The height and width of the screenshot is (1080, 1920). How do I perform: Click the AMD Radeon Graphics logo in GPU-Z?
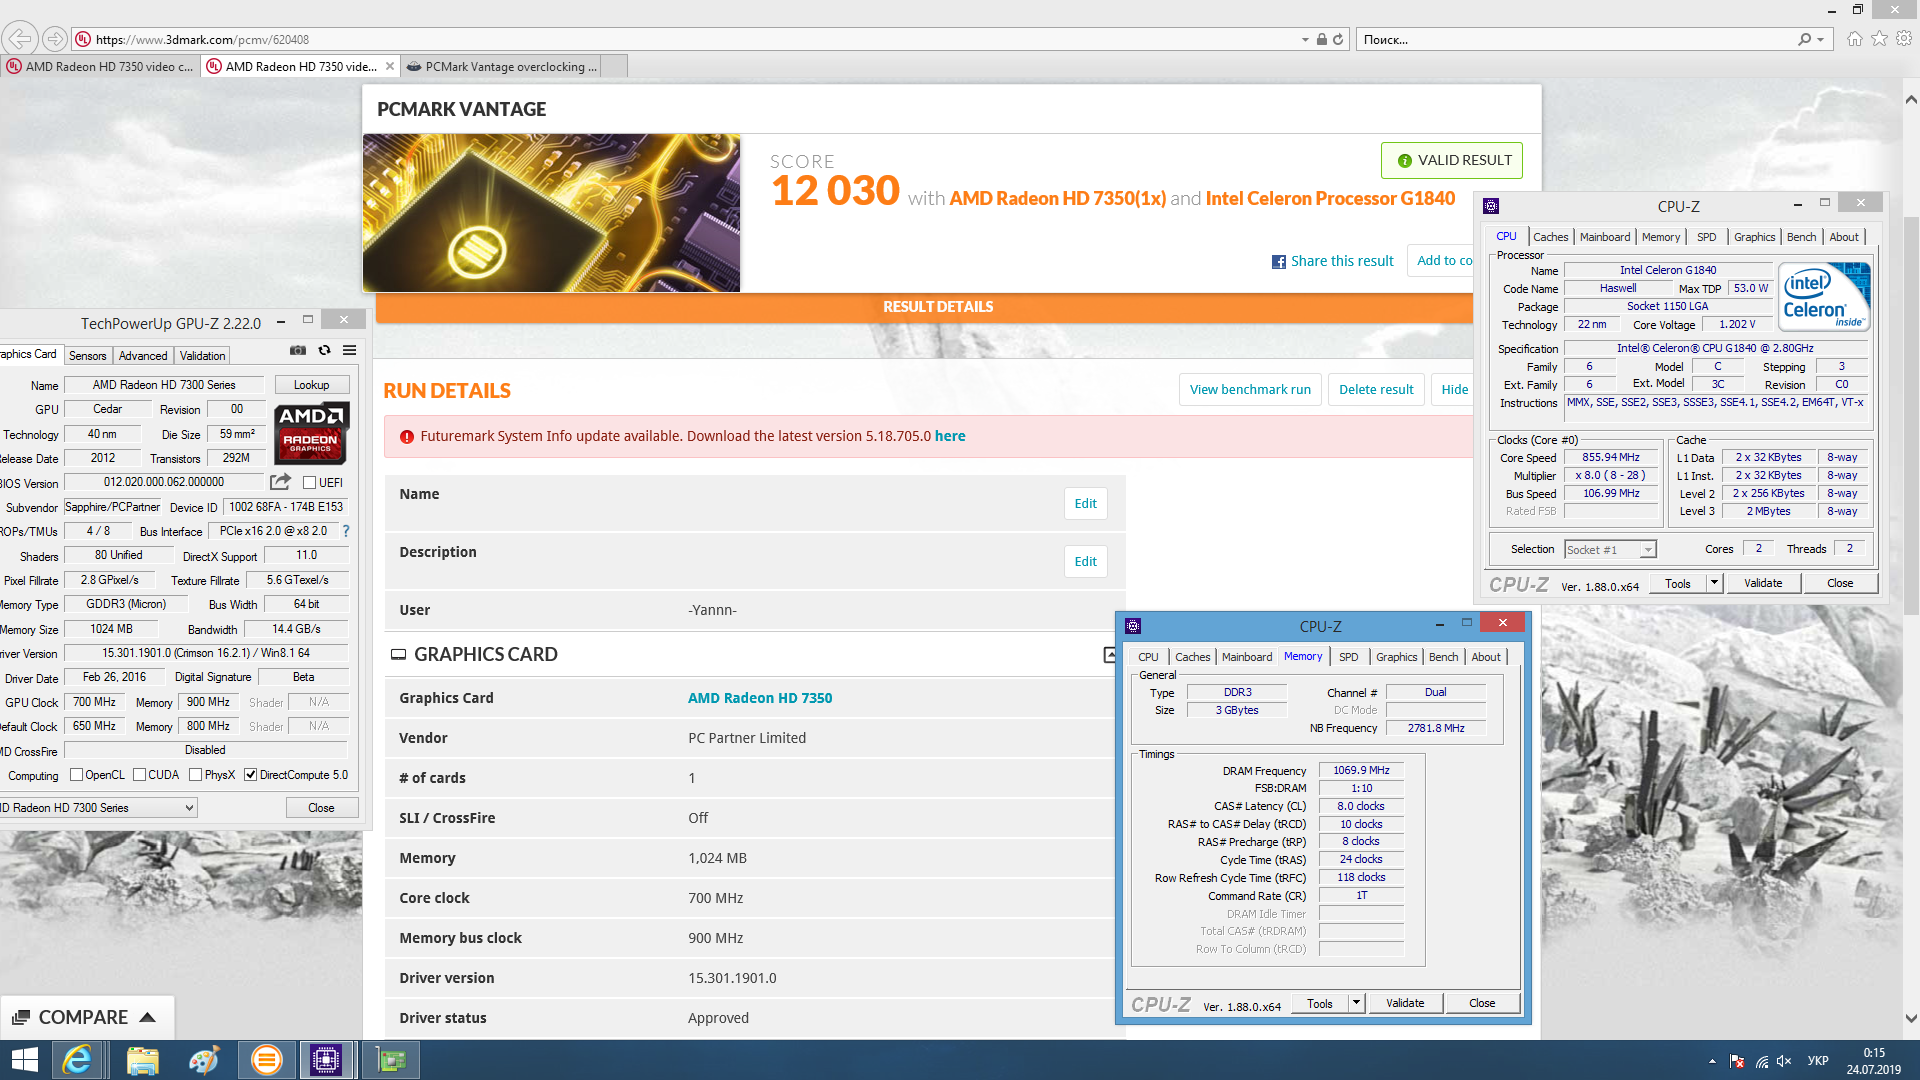[311, 433]
